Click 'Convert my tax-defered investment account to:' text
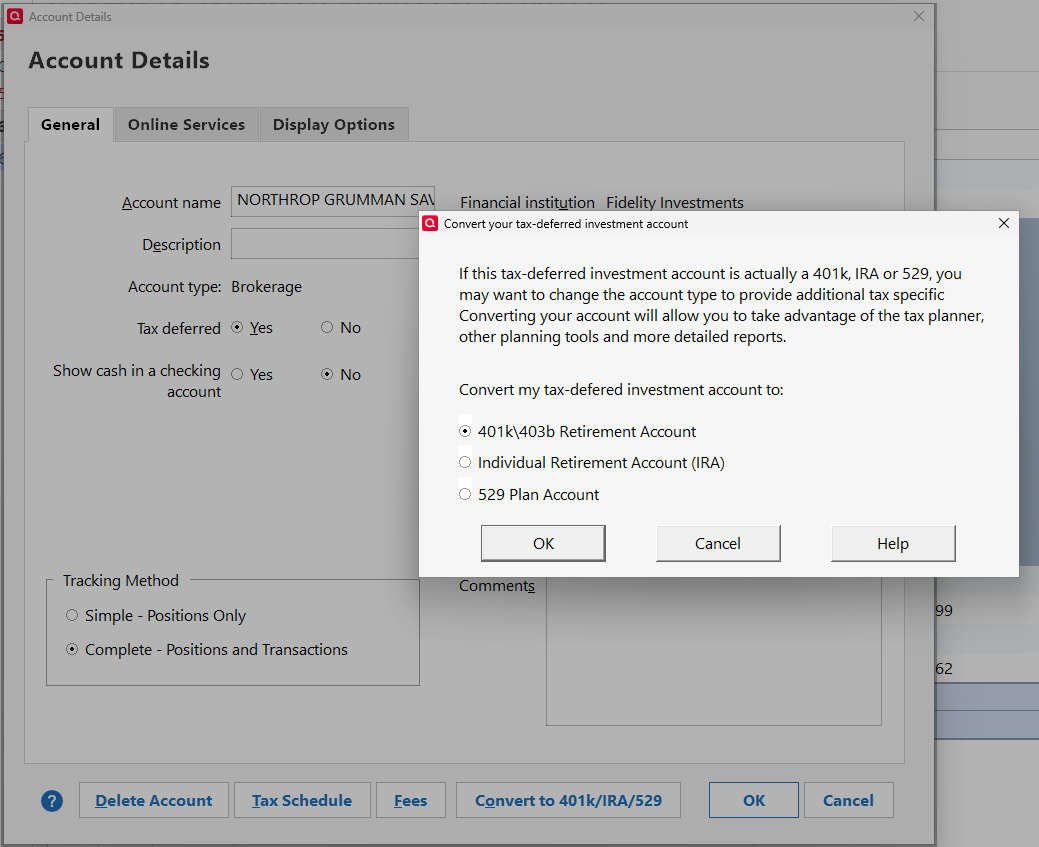Screen dimensions: 1039x847 (x=621, y=390)
